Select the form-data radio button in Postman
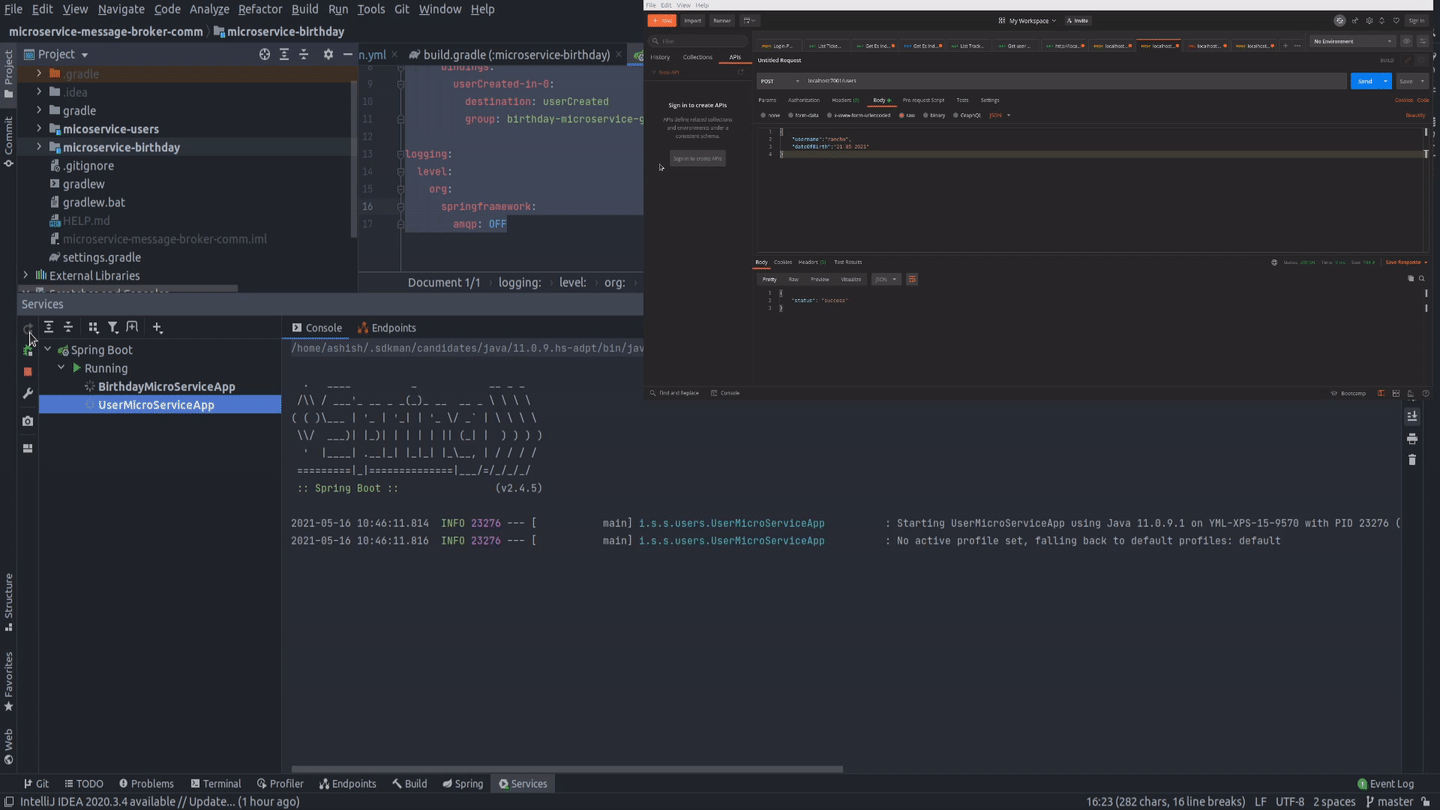1440x810 pixels. (x=791, y=115)
